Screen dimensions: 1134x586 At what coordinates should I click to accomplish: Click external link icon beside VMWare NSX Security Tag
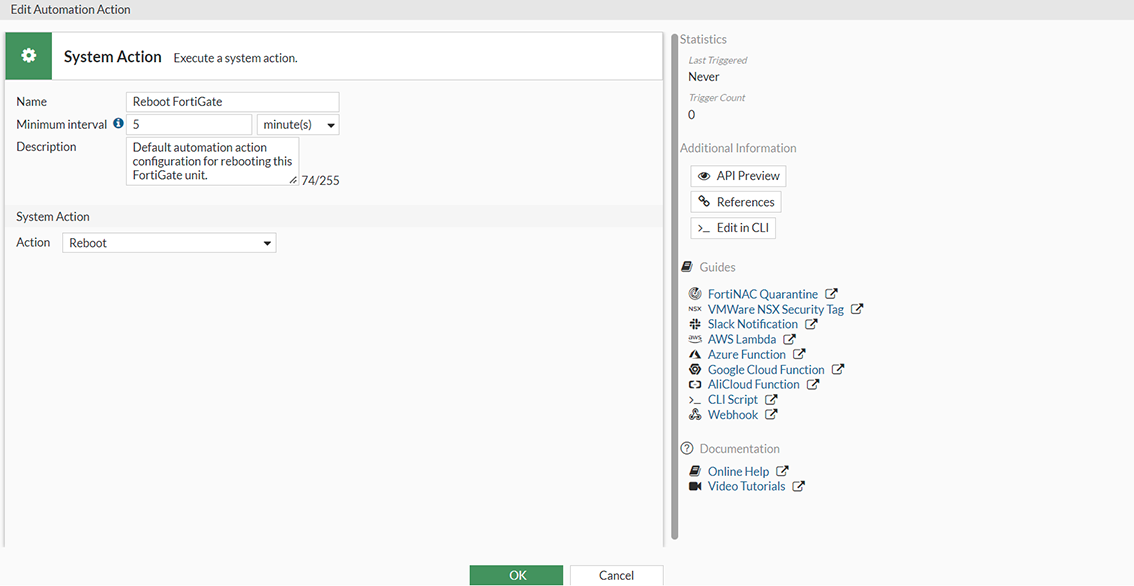857,309
